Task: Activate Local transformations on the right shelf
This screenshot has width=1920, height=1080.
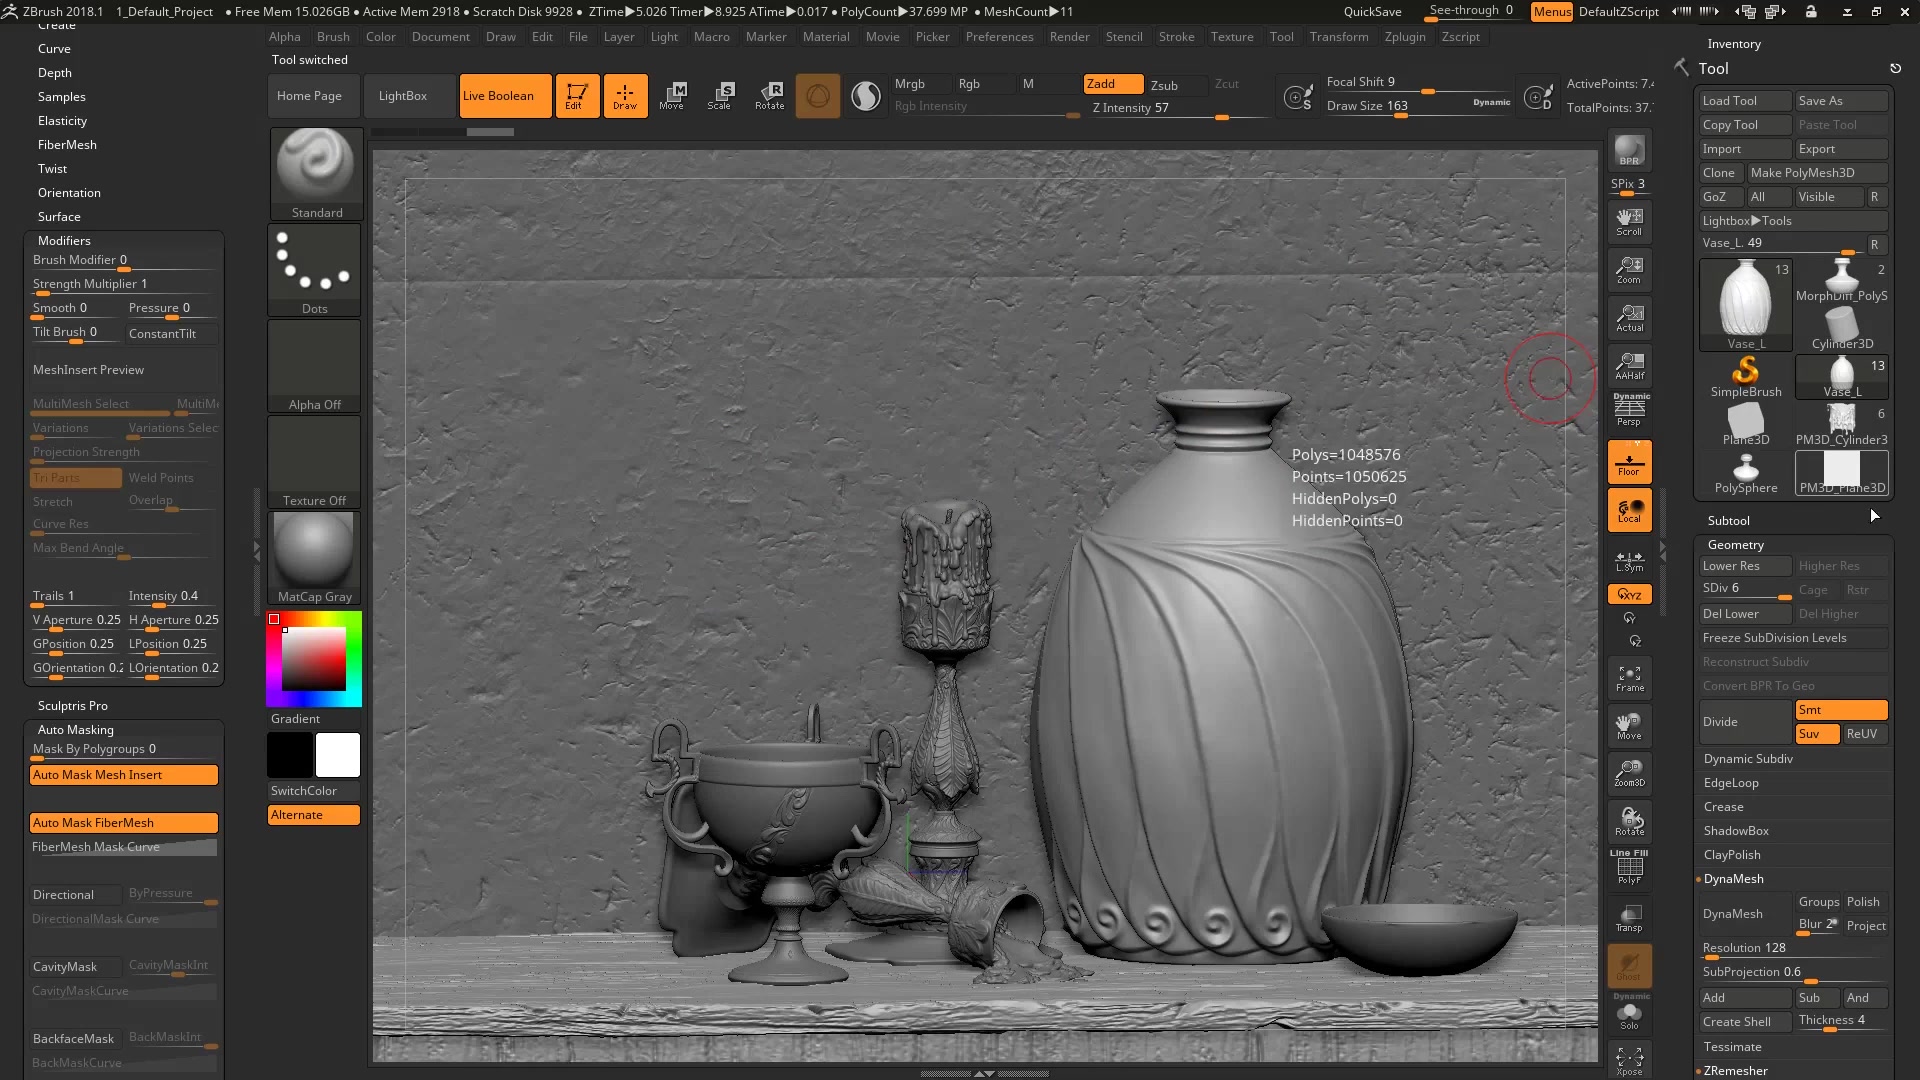Action: (x=1629, y=510)
